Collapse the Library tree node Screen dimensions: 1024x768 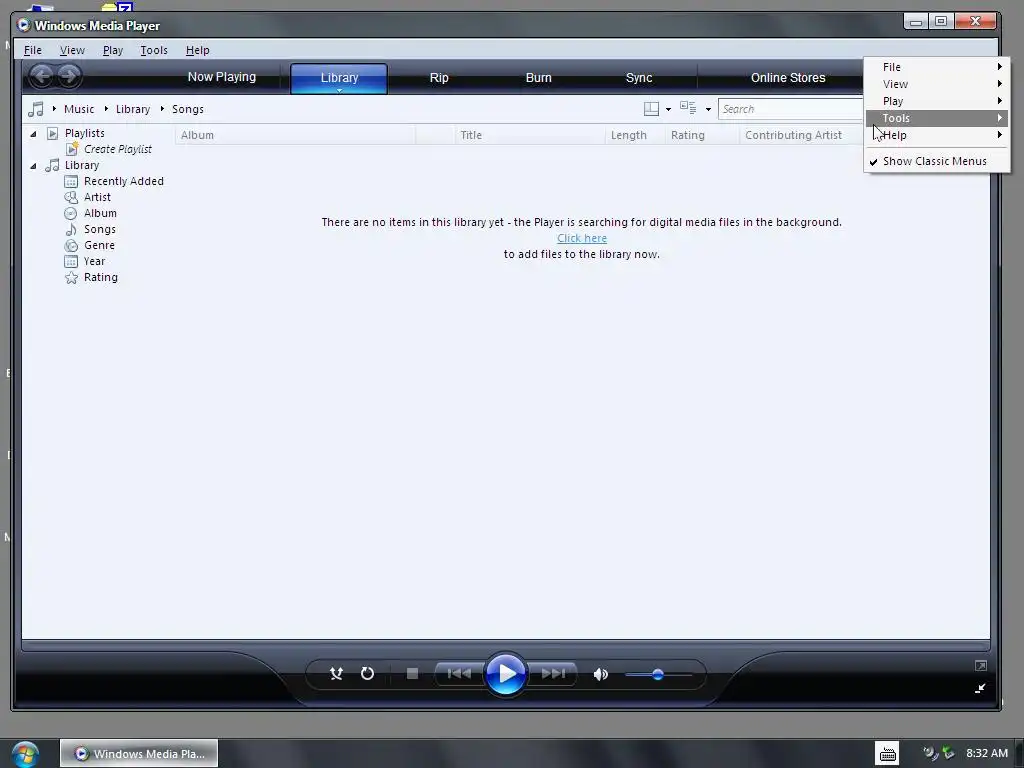point(33,166)
